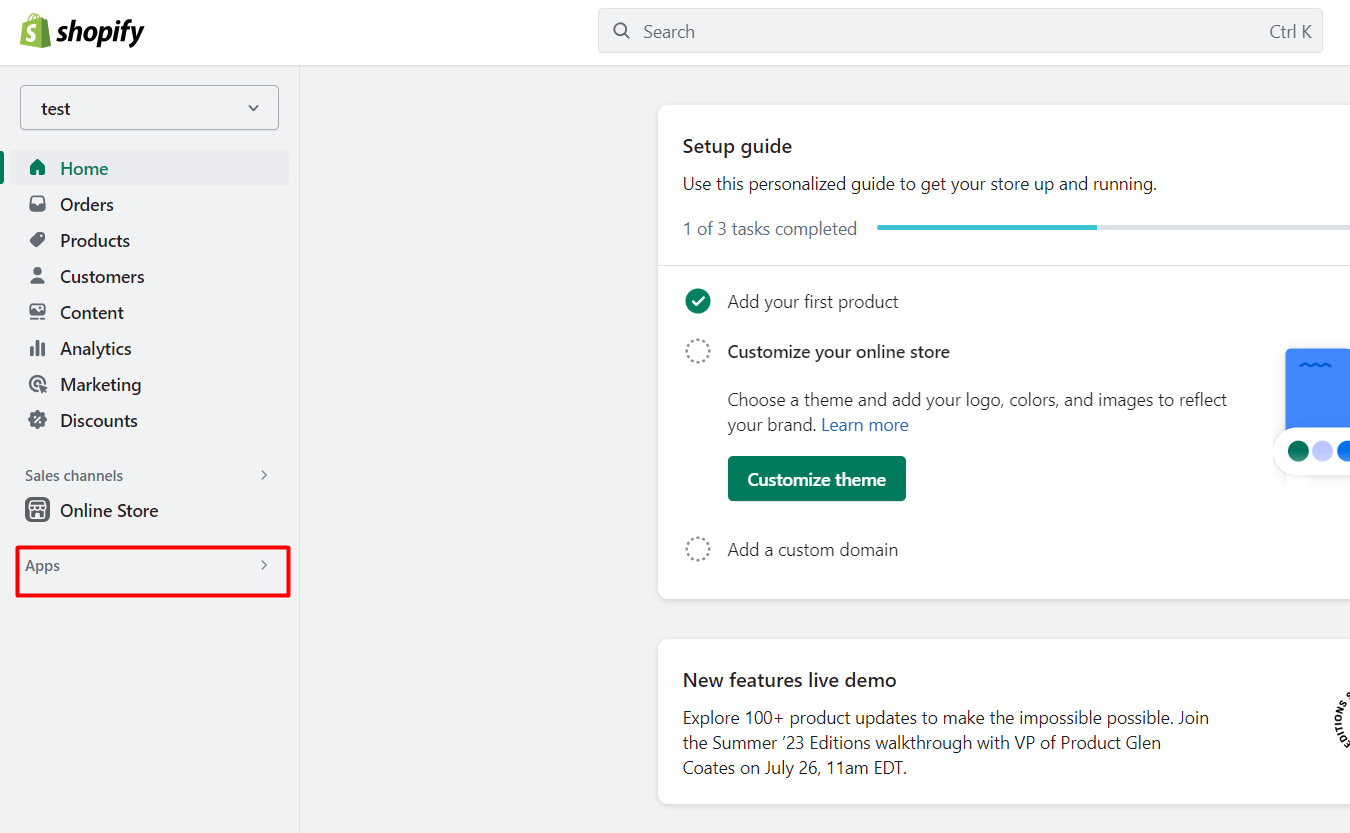The height and width of the screenshot is (833, 1350).
Task: Follow the Learn more link
Action: coord(864,425)
